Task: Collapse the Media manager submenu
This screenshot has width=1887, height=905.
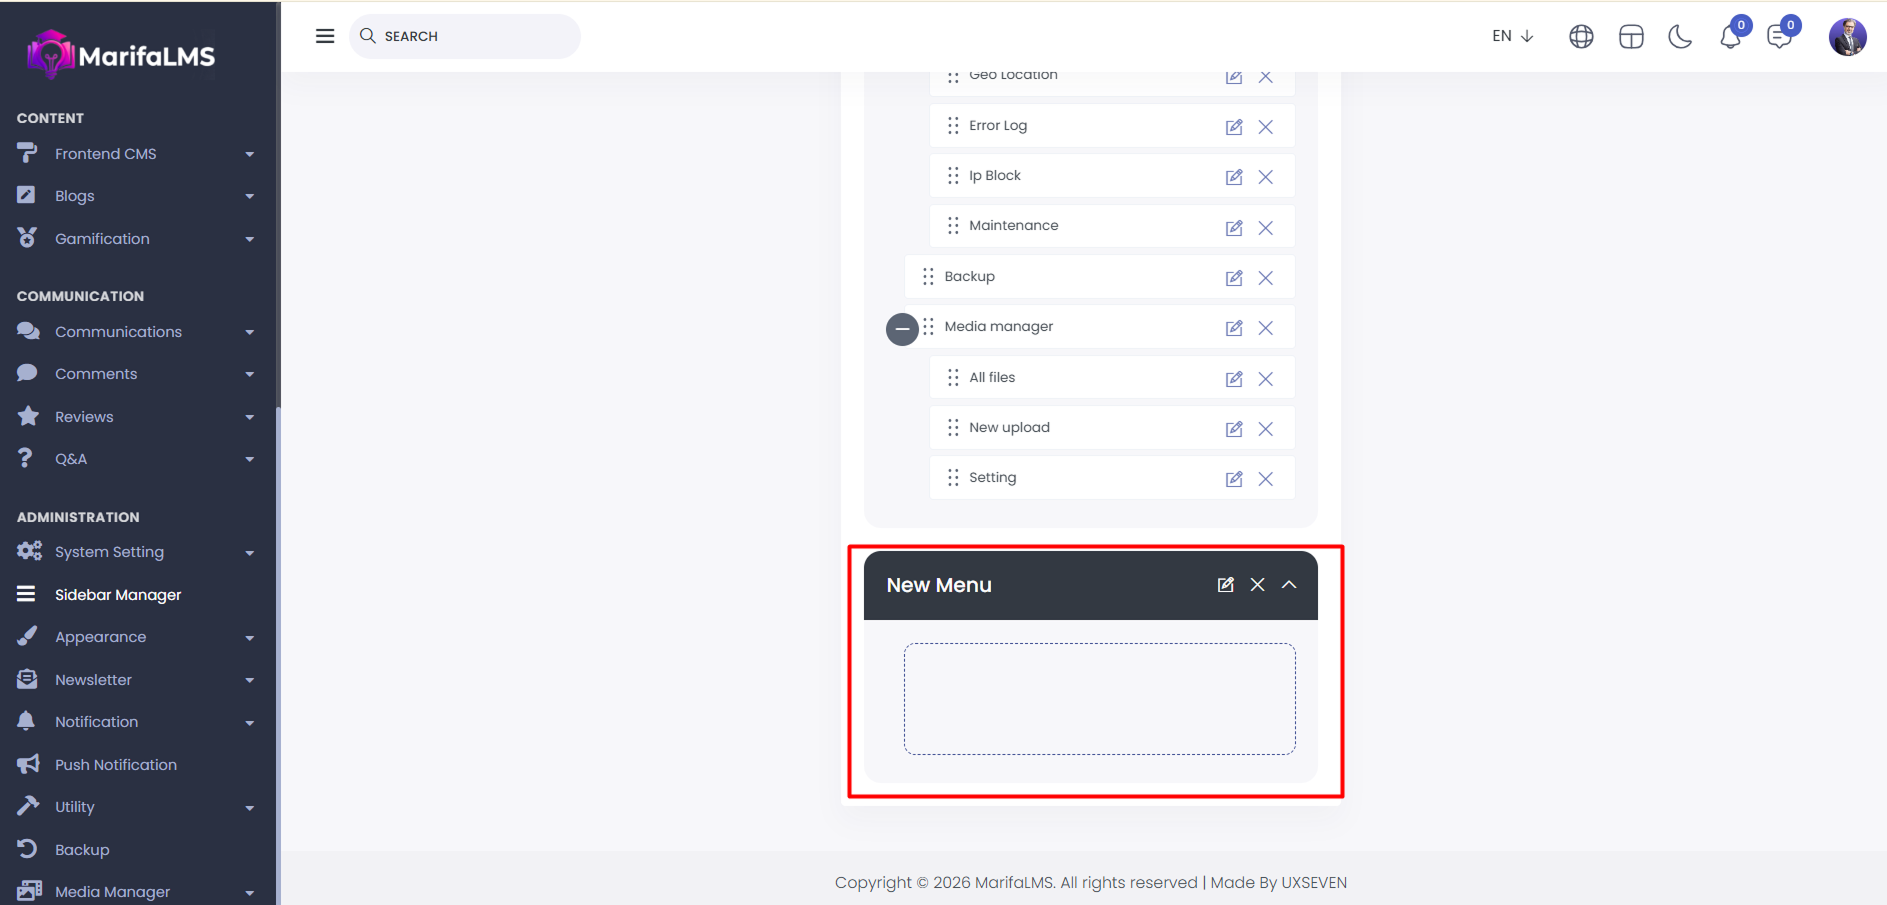Action: (902, 328)
